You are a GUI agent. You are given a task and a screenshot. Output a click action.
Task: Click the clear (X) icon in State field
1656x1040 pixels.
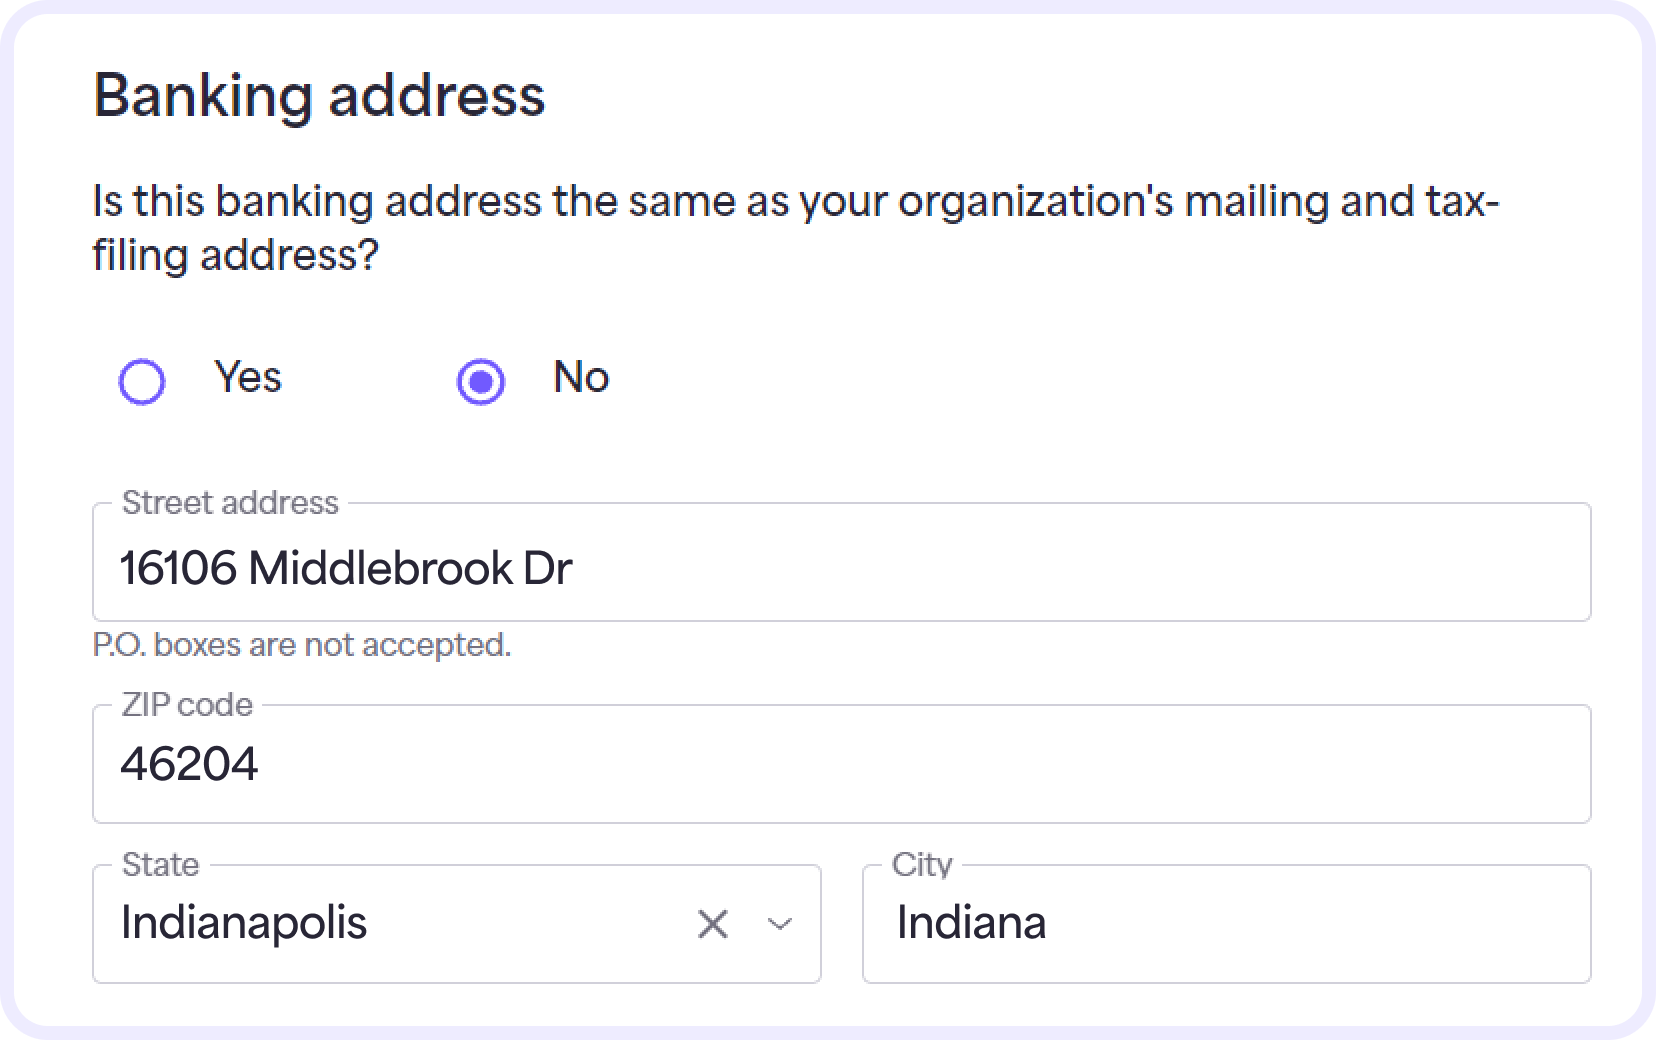pos(712,922)
